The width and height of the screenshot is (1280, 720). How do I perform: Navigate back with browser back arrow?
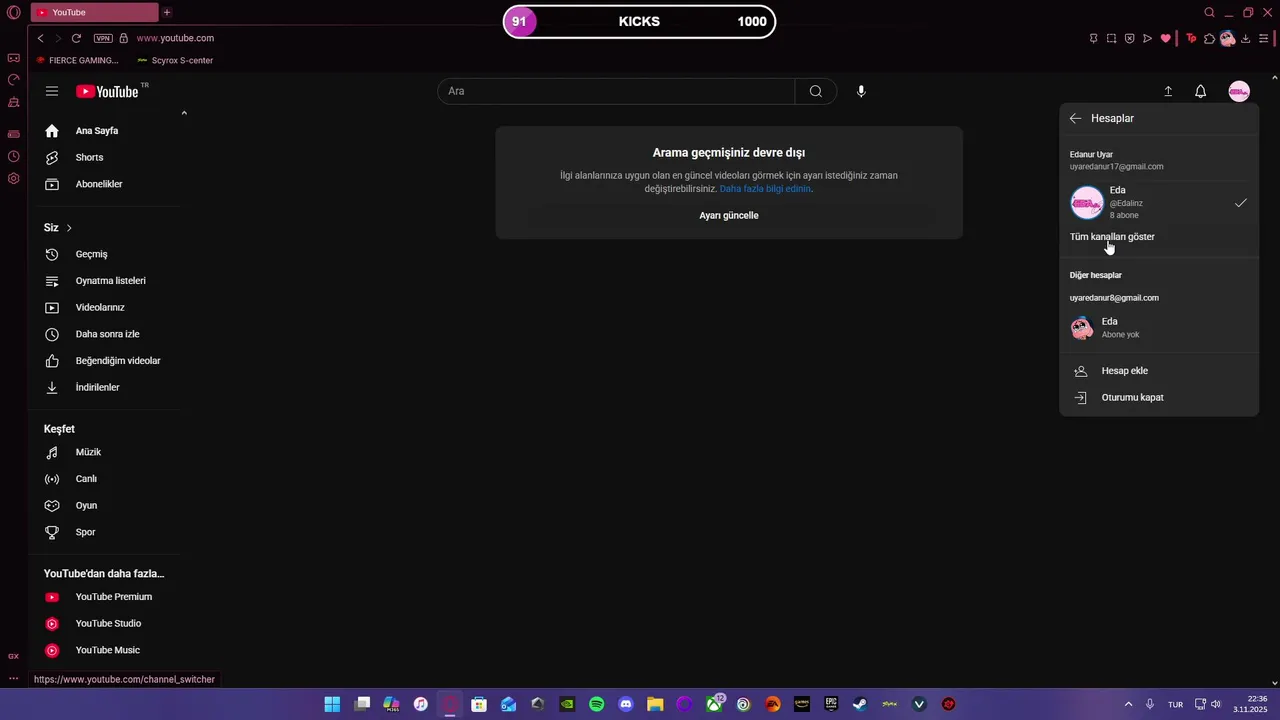click(x=40, y=38)
